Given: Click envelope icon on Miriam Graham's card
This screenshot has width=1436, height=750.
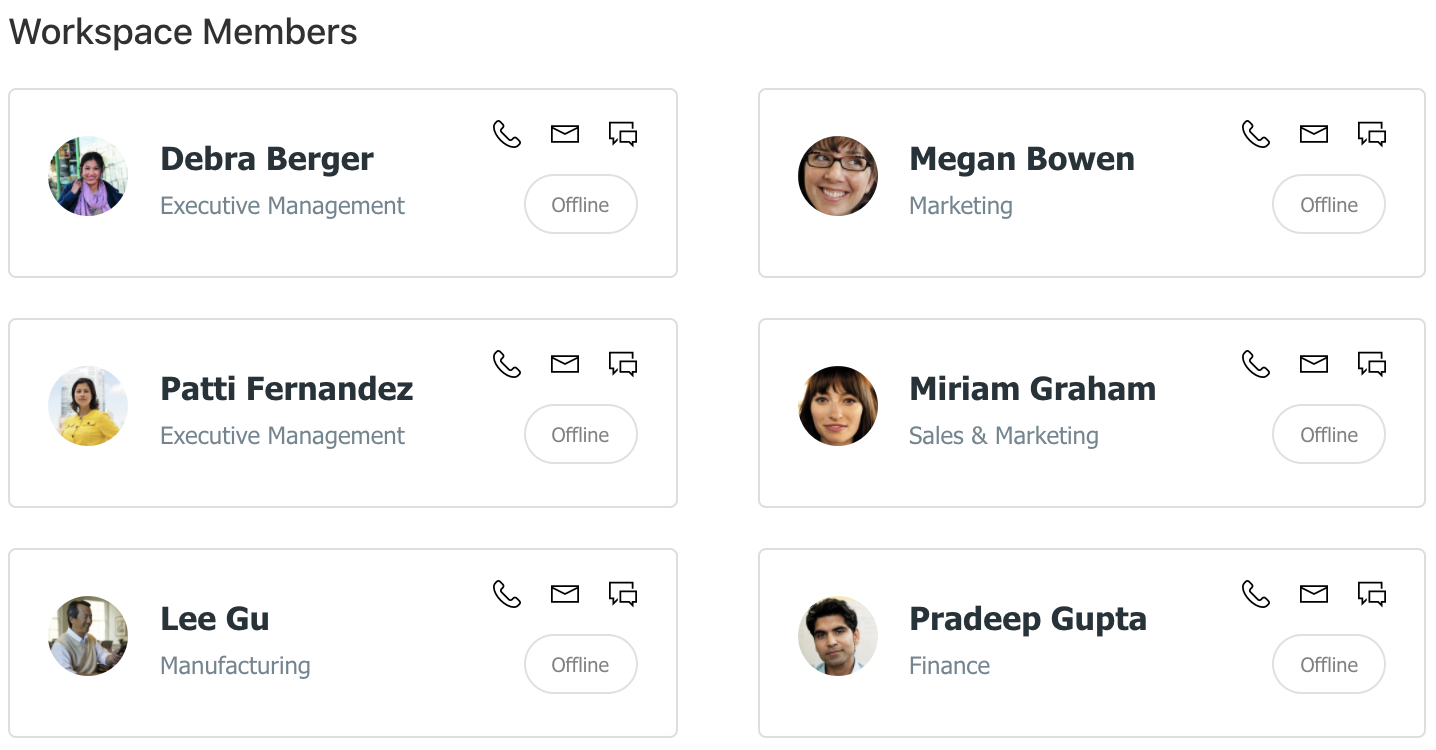Looking at the screenshot, I should [x=1313, y=364].
